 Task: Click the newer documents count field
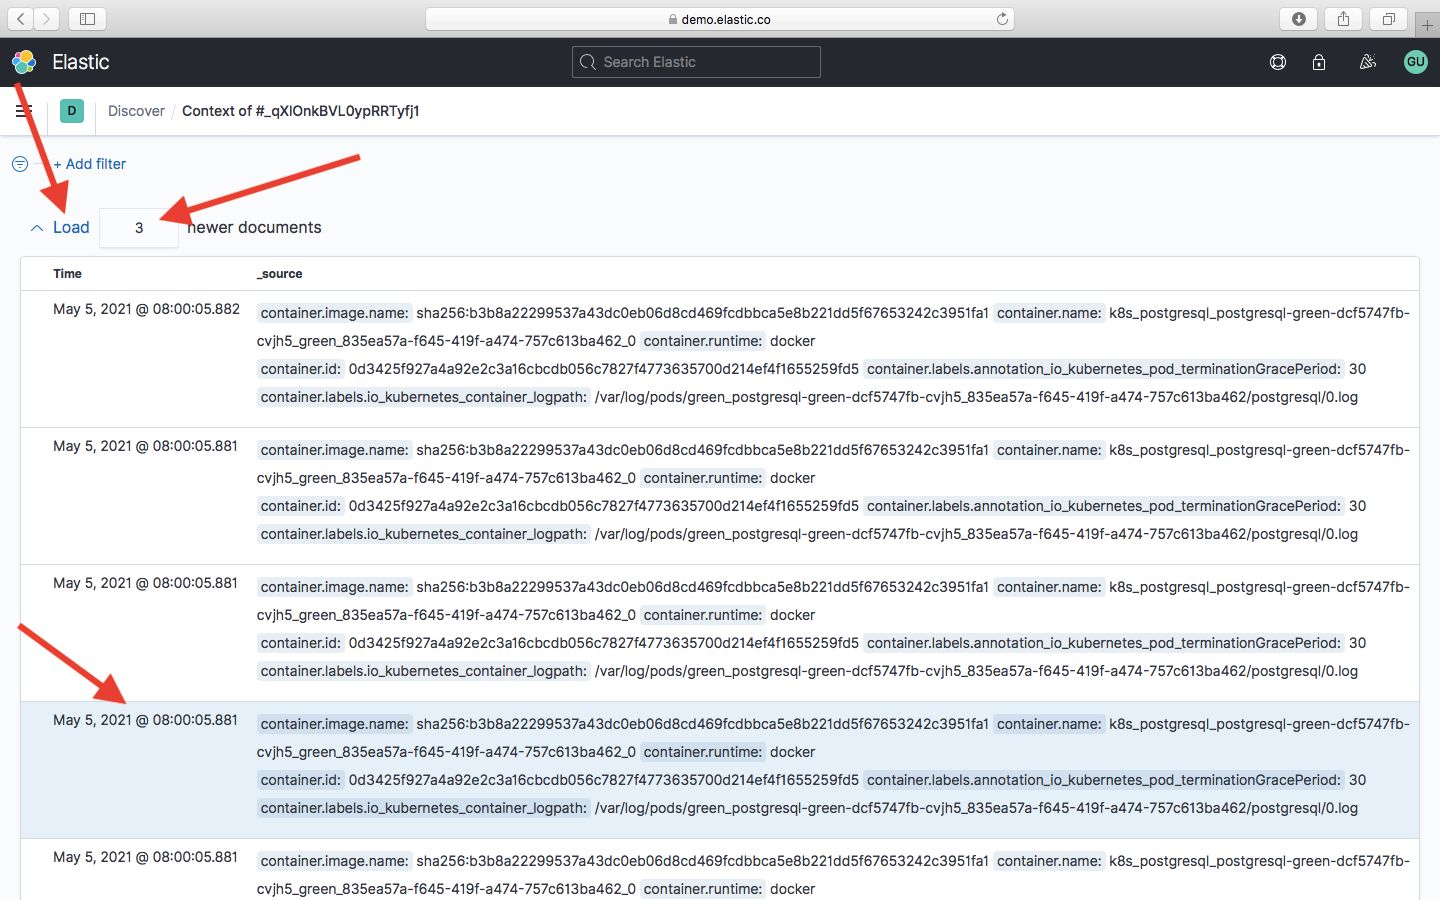pos(139,228)
